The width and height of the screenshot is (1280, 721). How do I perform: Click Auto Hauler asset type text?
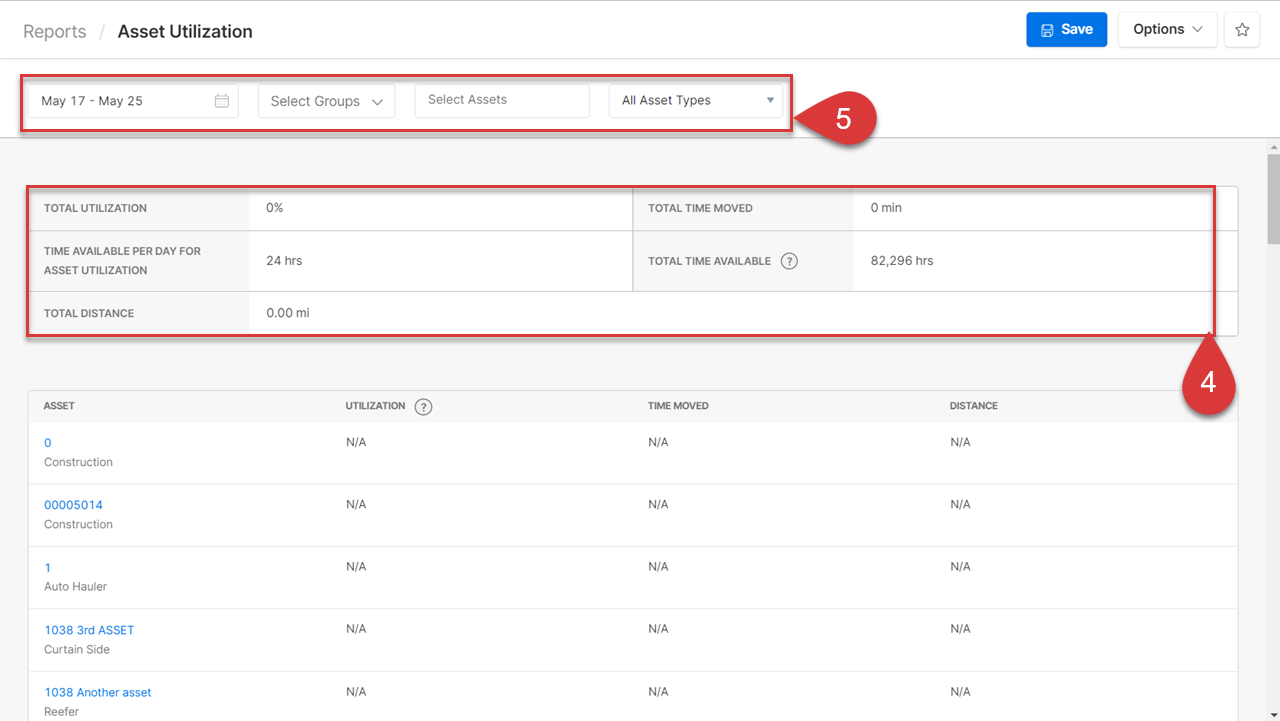click(x=75, y=587)
